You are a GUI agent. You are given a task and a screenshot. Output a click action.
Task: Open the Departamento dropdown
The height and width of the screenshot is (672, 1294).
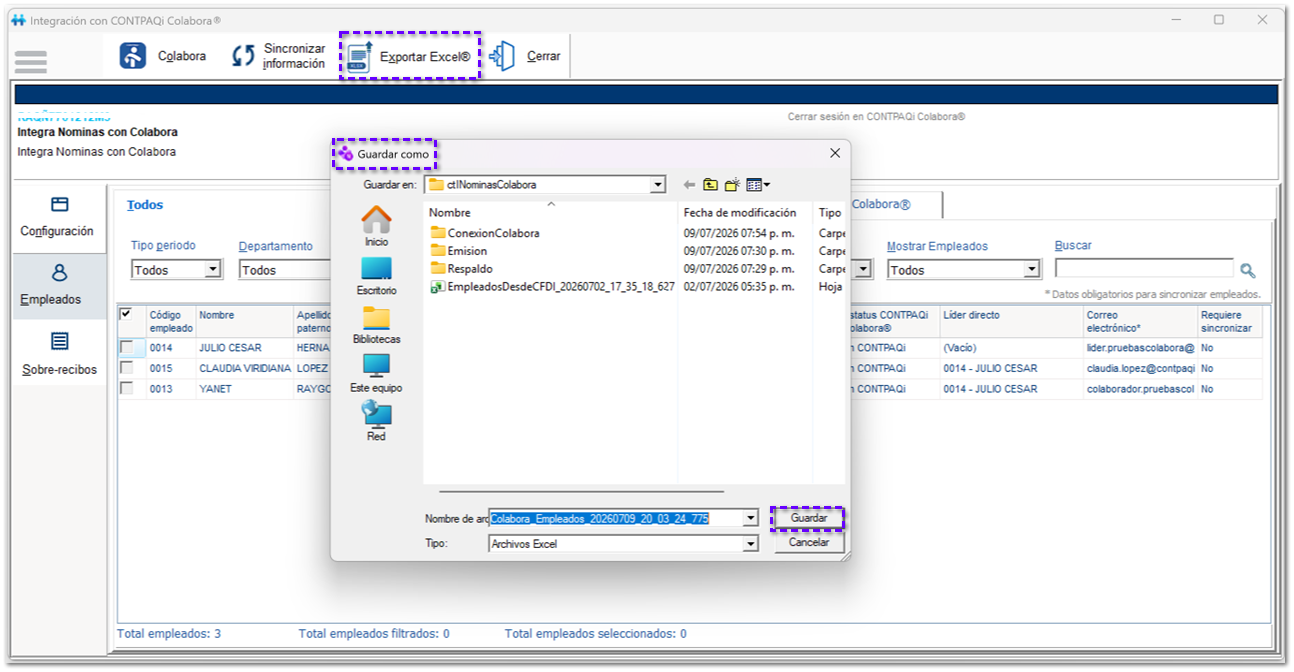(x=284, y=270)
